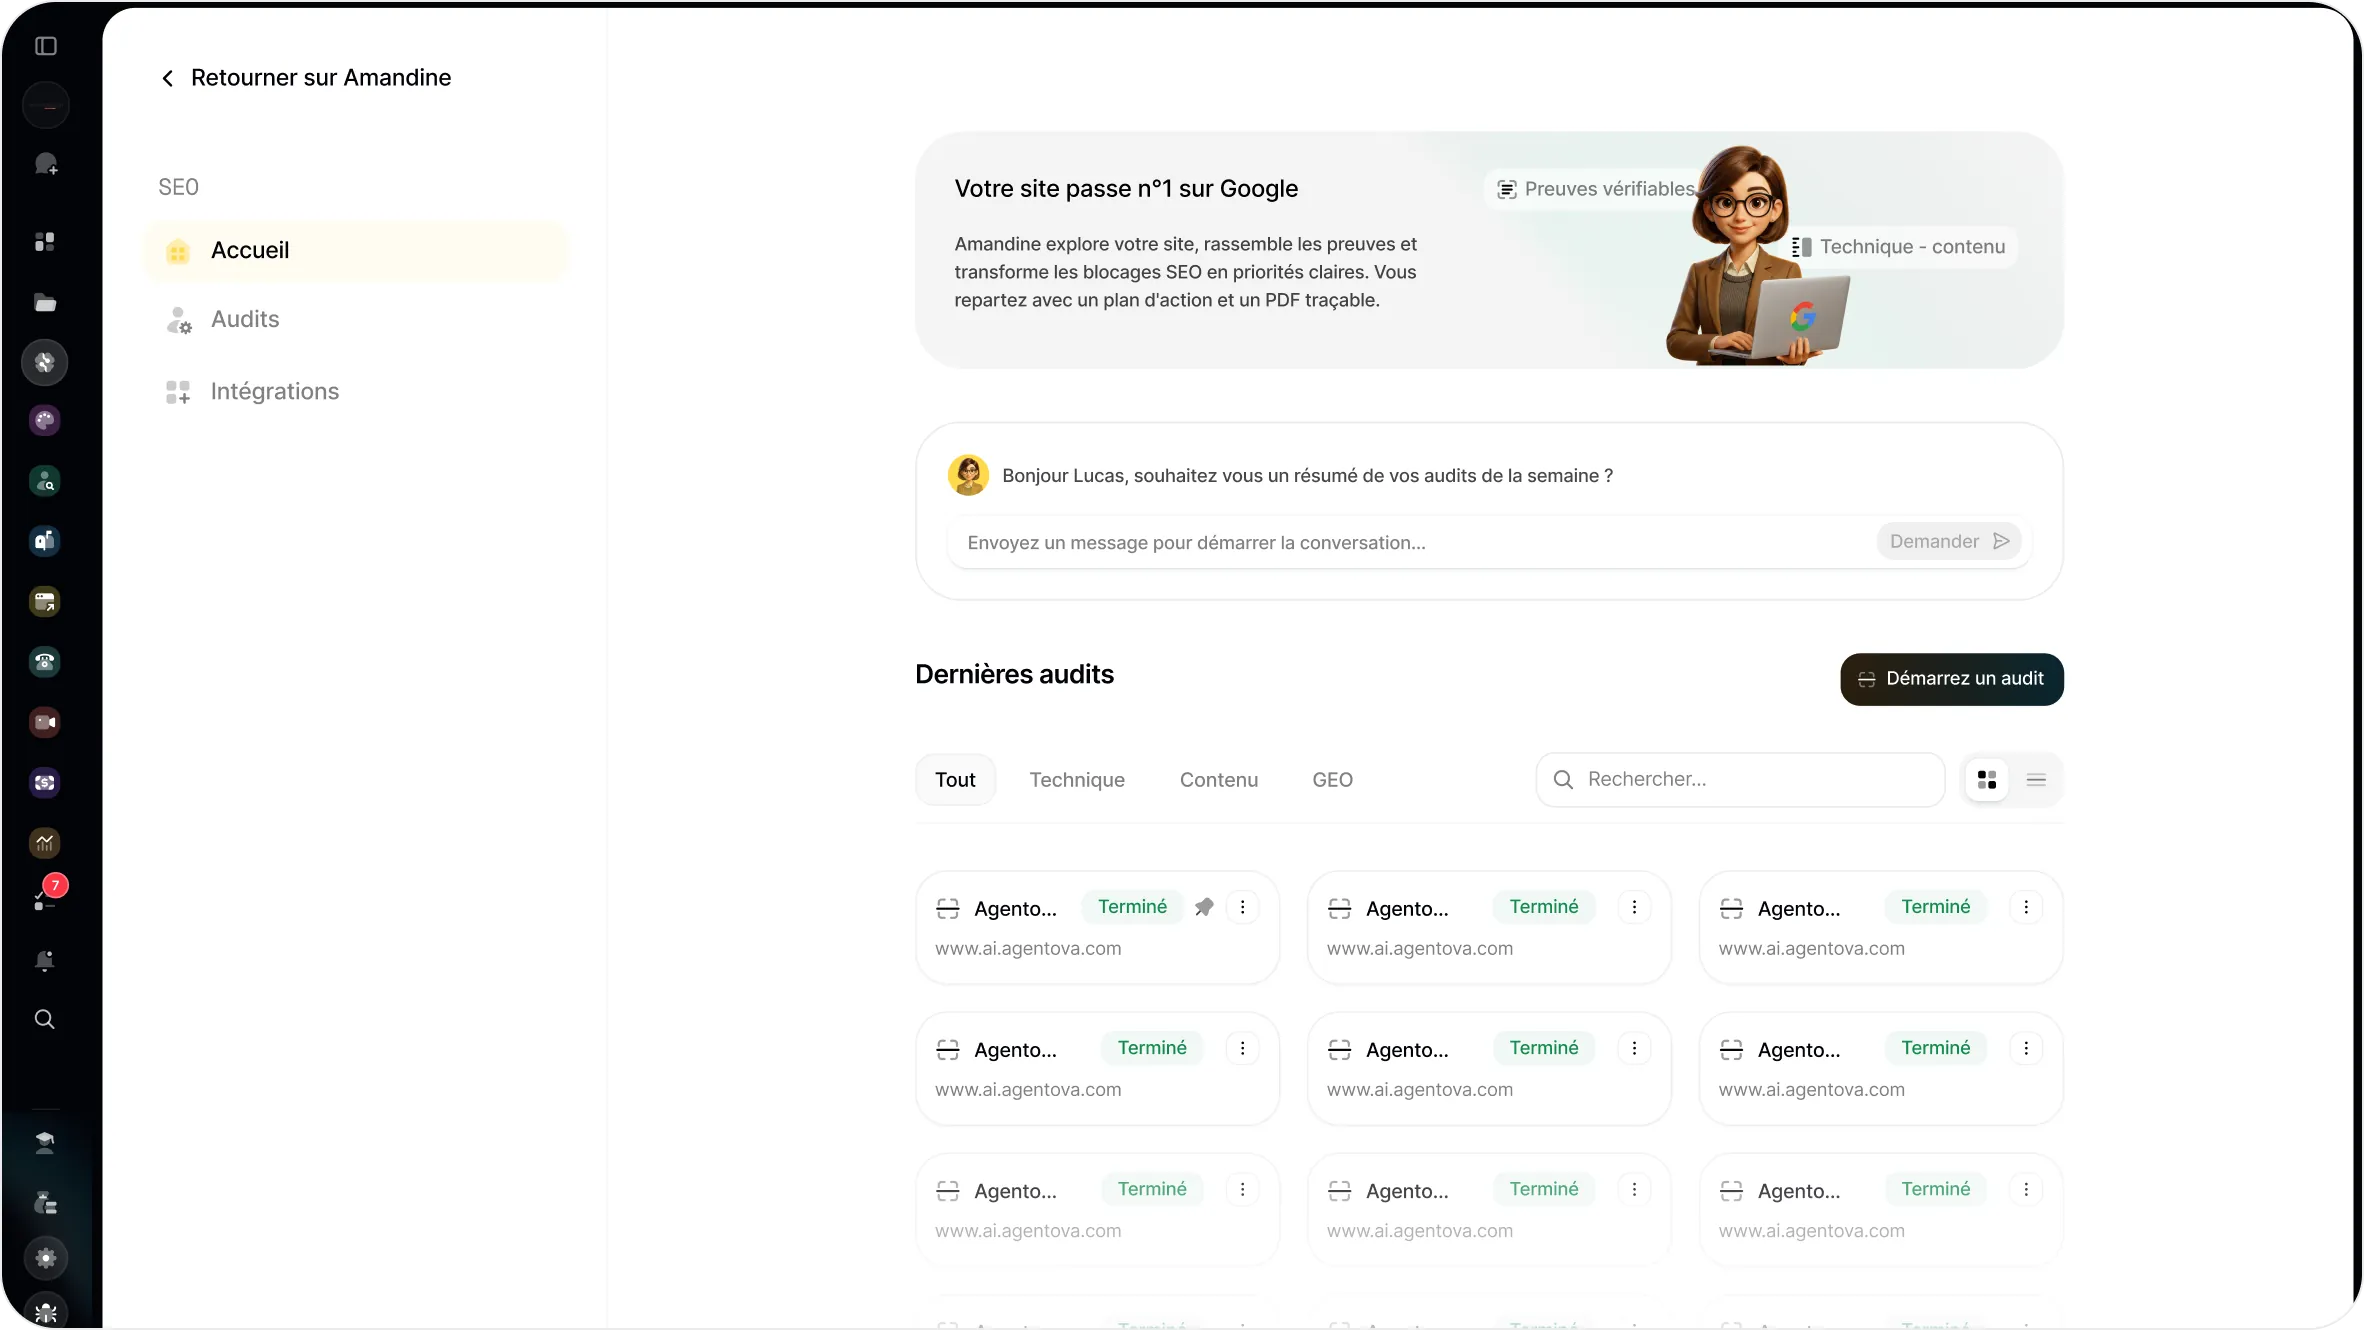The height and width of the screenshot is (1330, 2364).
Task: Start a new chat via the bubble-plus icon
Action: [46, 164]
